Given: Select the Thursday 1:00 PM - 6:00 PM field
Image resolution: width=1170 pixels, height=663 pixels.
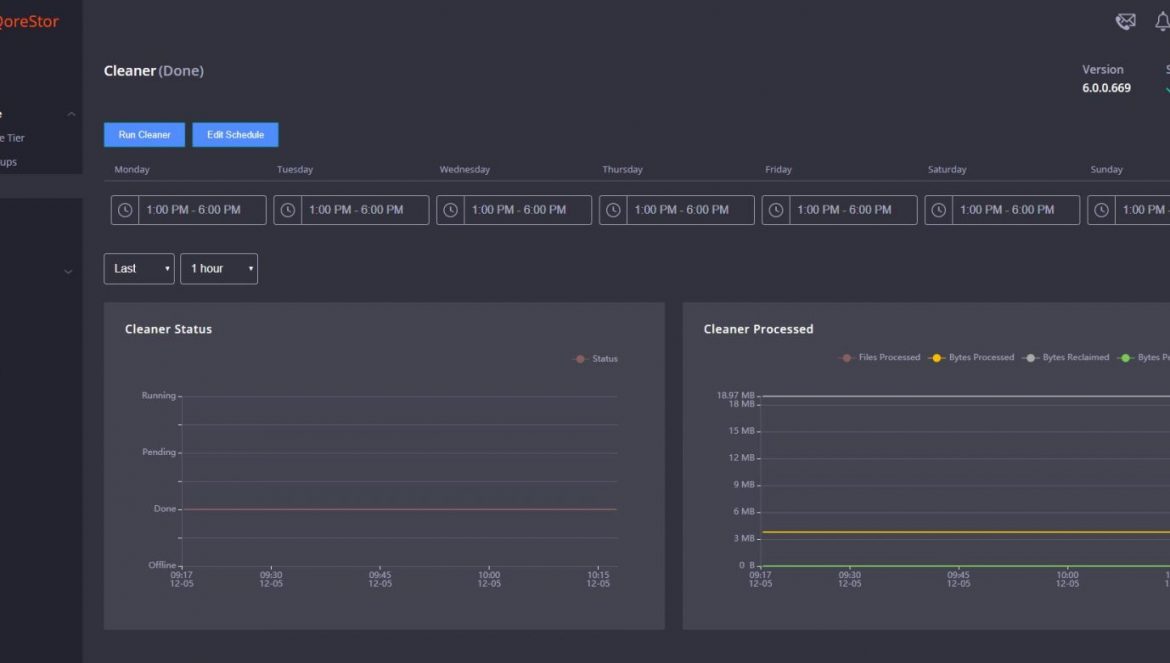Looking at the screenshot, I should 677,210.
